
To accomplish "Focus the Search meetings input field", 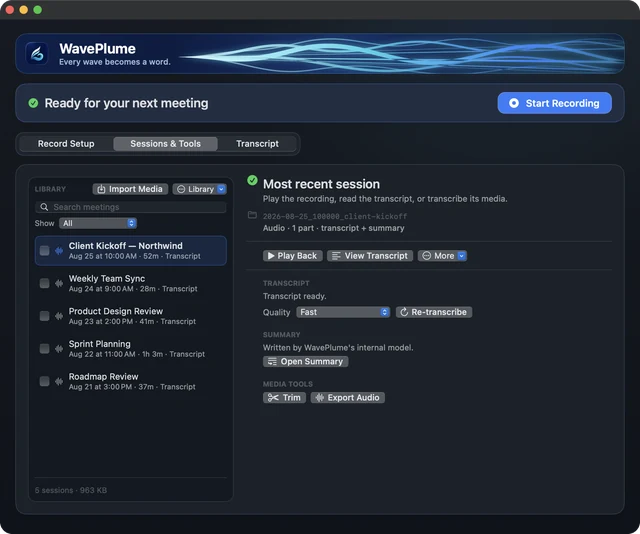I will pyautogui.click(x=131, y=207).
